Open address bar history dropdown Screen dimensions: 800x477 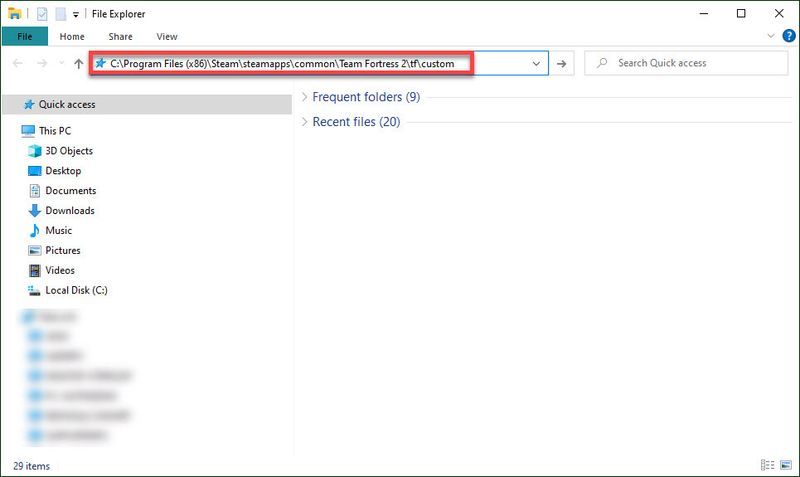tap(536, 63)
